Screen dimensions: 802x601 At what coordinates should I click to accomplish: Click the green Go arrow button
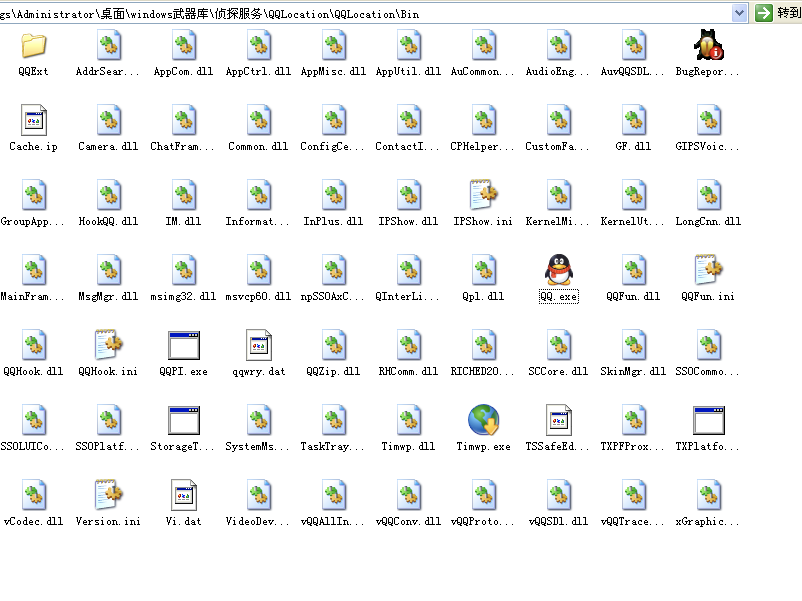pyautogui.click(x=764, y=13)
